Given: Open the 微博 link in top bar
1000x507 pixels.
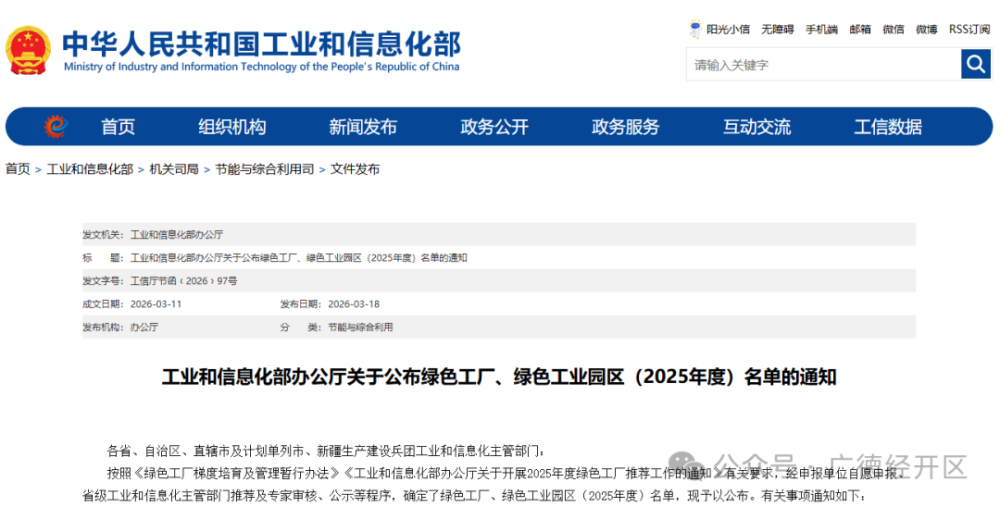Looking at the screenshot, I should click(x=927, y=30).
